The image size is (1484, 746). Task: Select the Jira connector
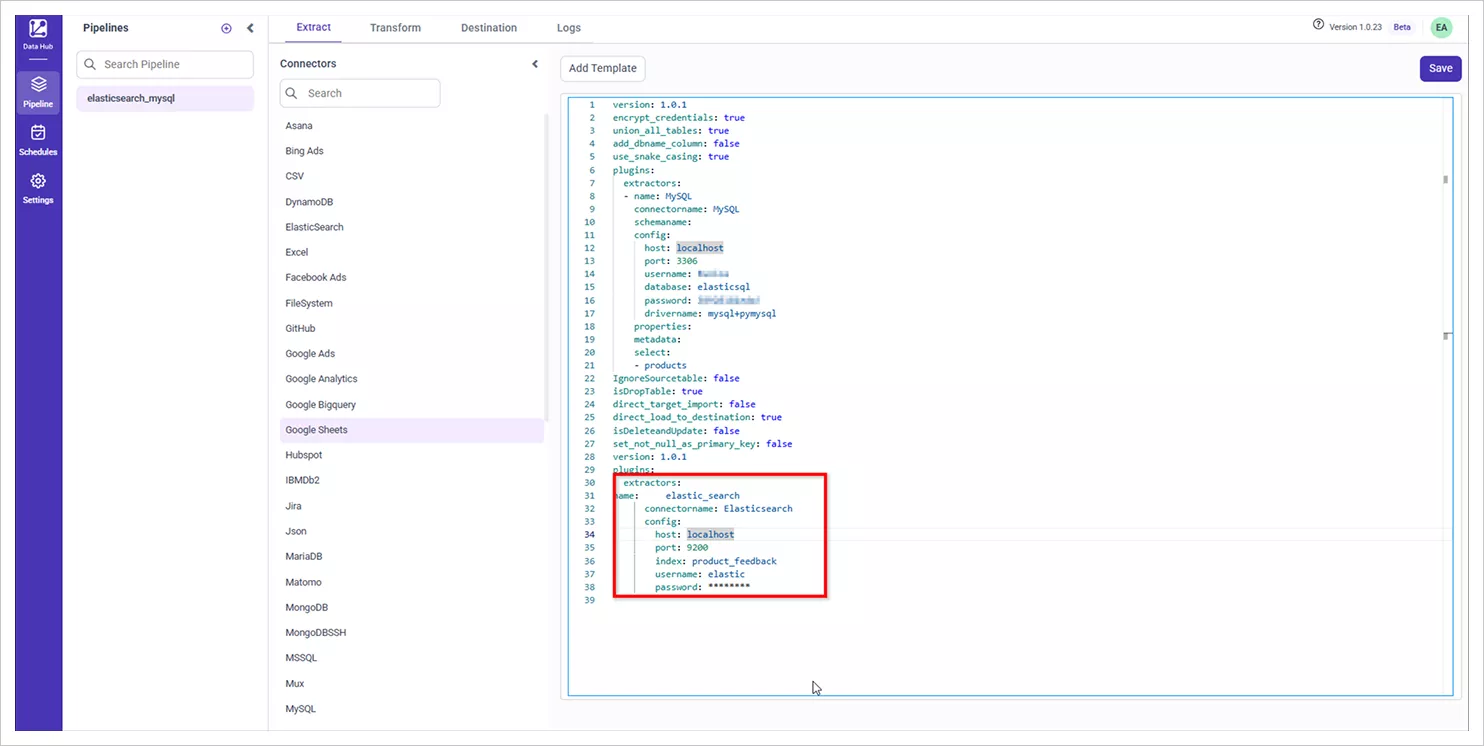[x=412, y=506]
